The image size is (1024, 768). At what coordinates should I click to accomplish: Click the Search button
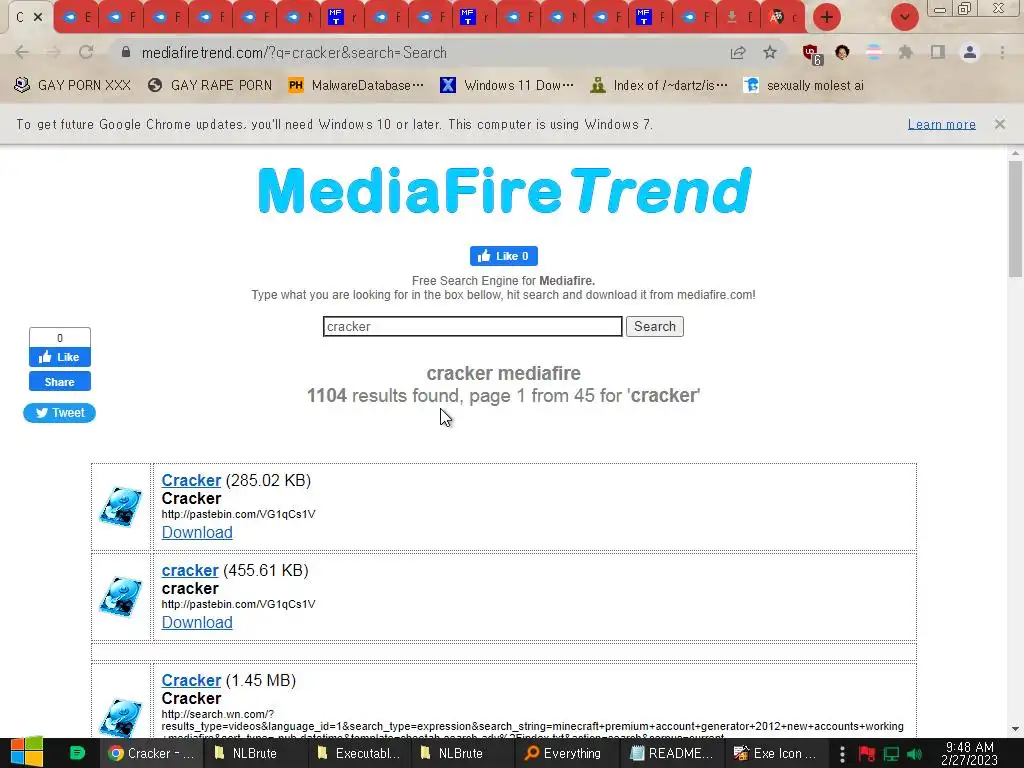click(654, 327)
